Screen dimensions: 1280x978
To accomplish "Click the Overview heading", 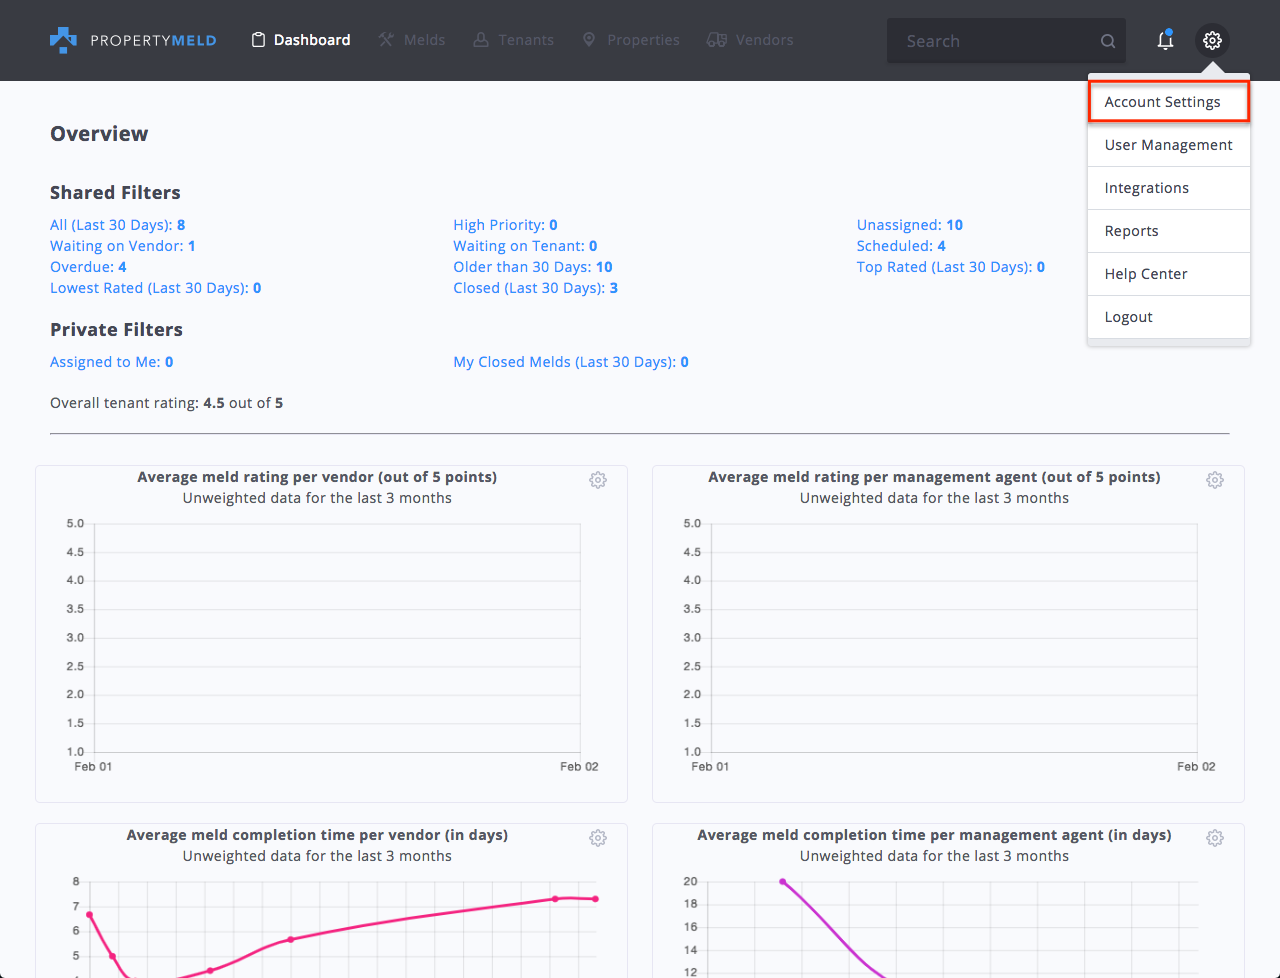I will coord(99,134).
